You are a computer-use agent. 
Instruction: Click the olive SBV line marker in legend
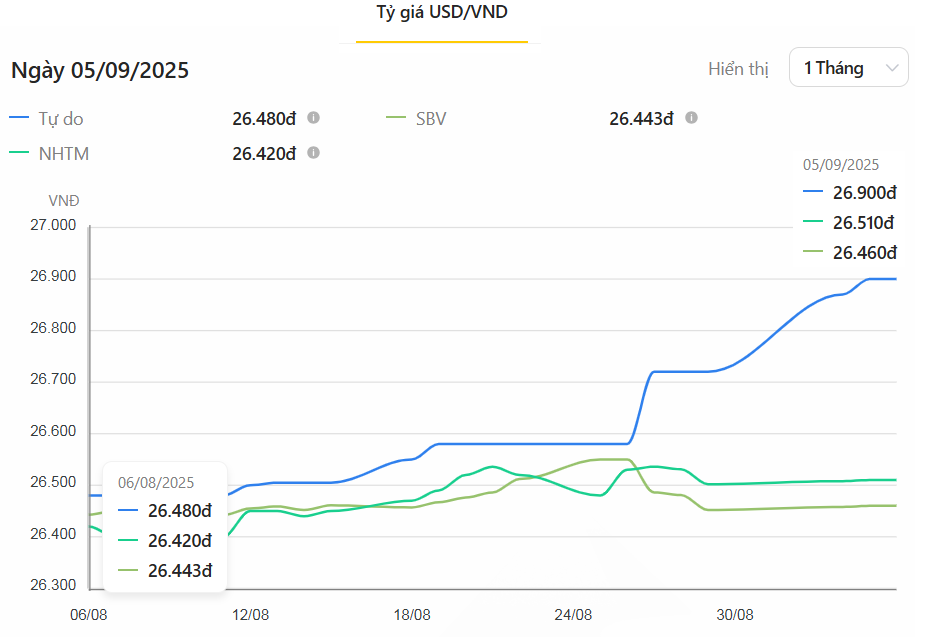(x=396, y=118)
